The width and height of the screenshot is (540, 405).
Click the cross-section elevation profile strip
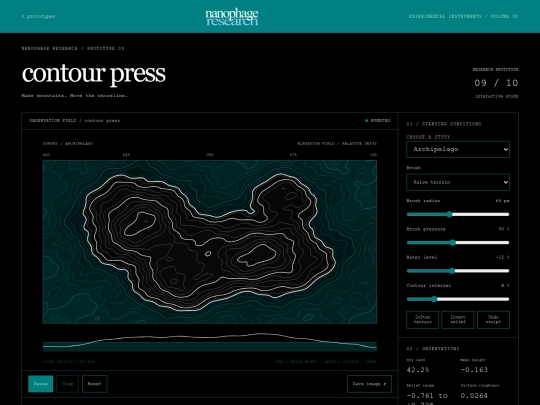[210, 342]
